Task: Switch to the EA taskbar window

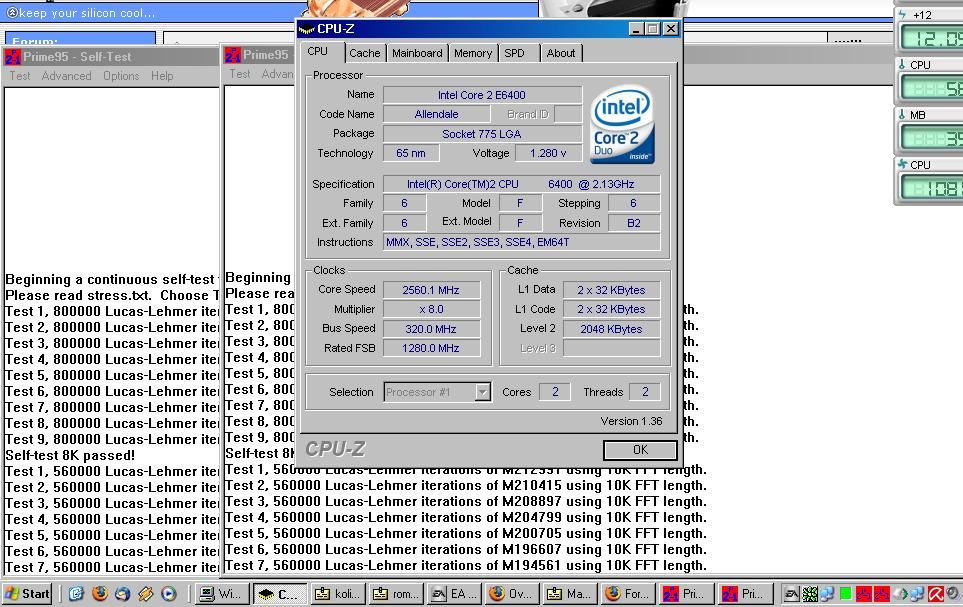Action: click(453, 593)
